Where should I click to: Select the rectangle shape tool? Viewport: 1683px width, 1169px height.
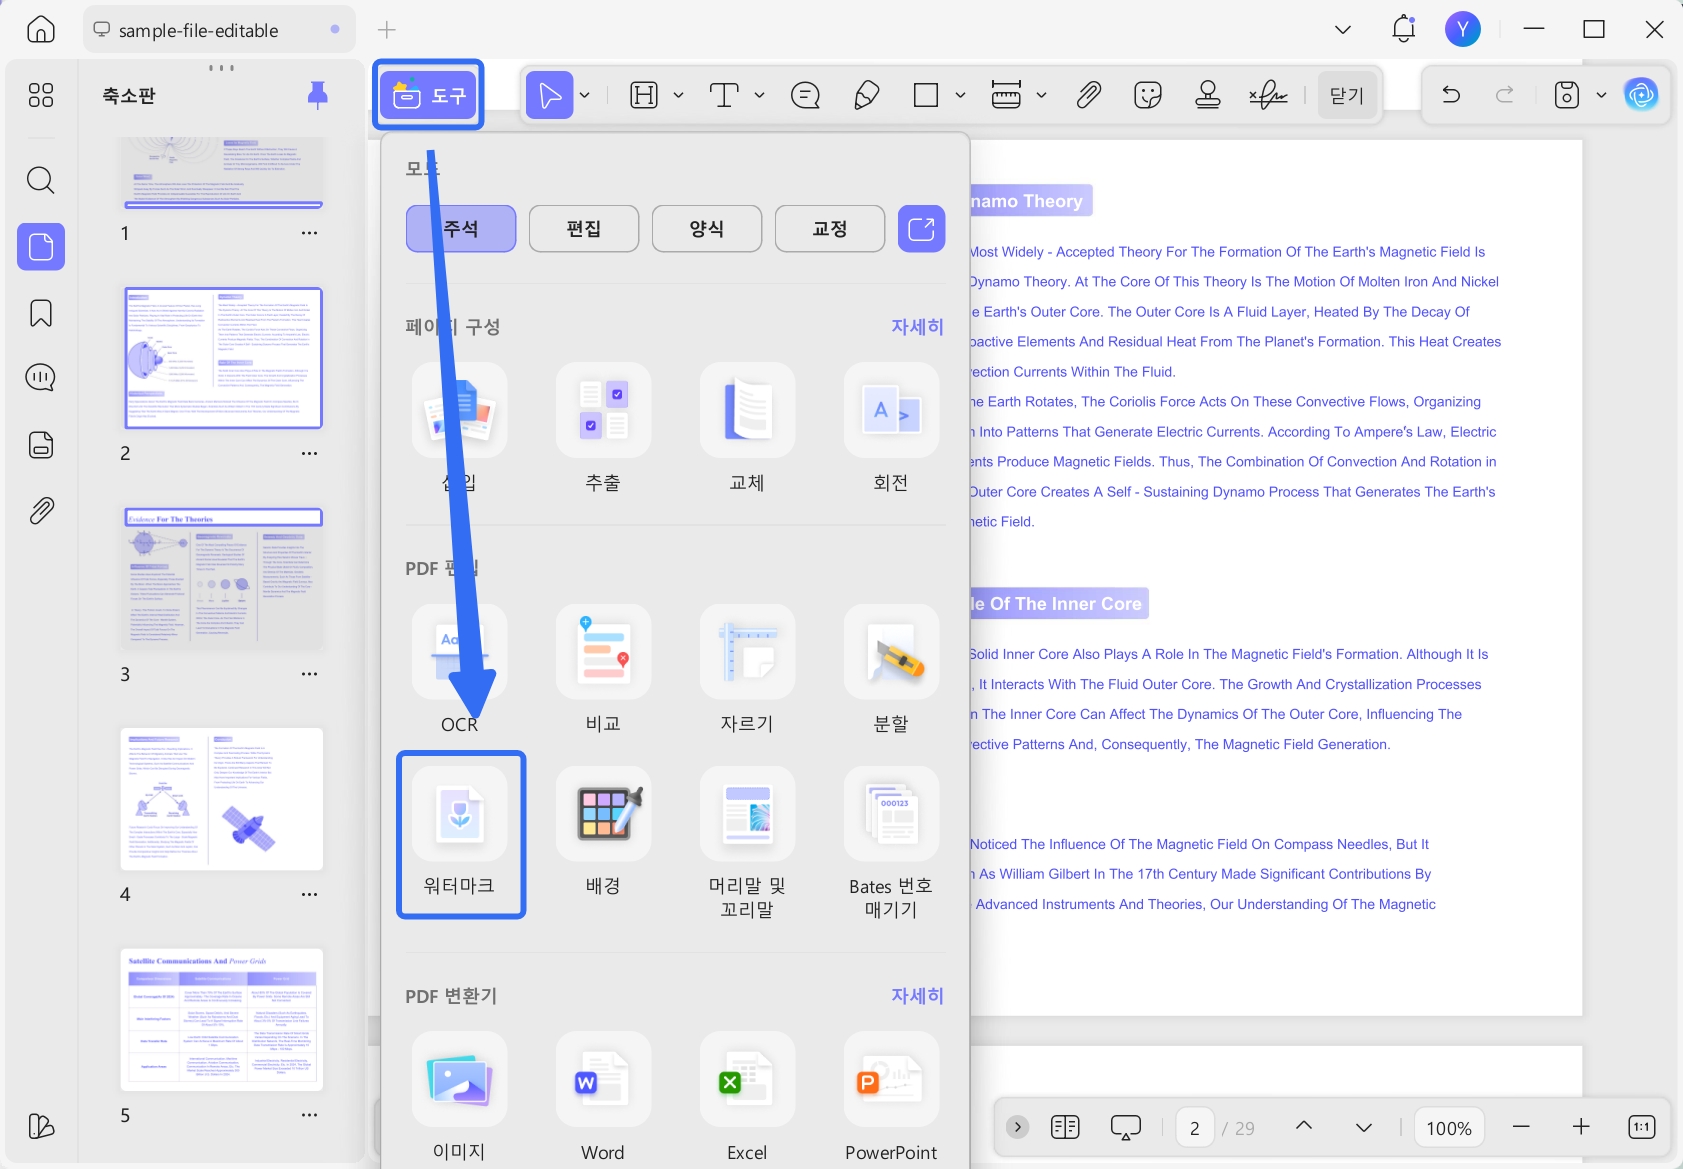926,95
